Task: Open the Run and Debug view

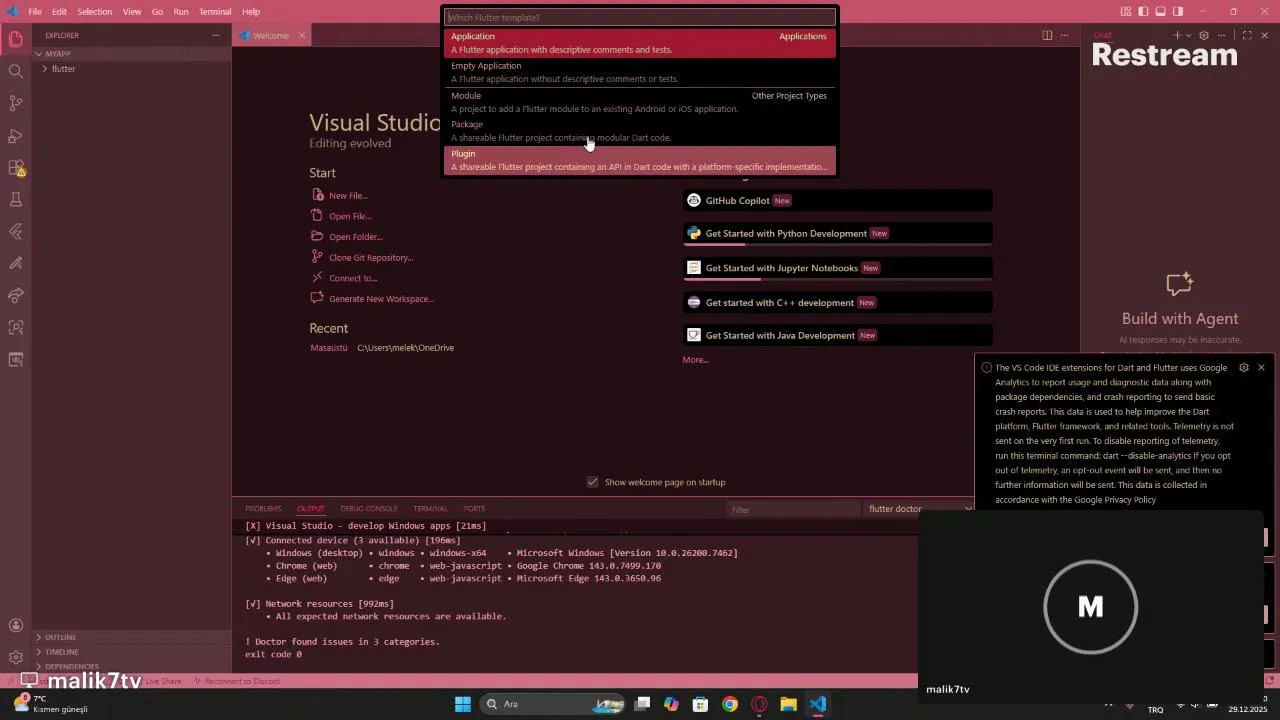Action: [16, 135]
